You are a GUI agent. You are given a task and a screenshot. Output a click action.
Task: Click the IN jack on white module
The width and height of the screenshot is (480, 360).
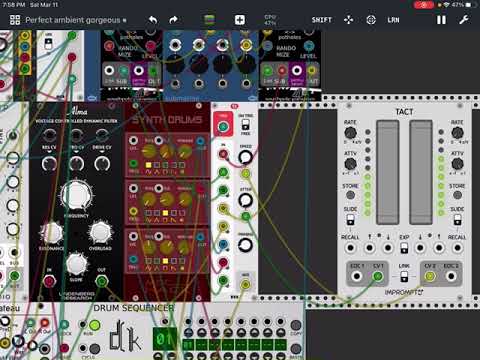pyautogui.click(x=223, y=154)
